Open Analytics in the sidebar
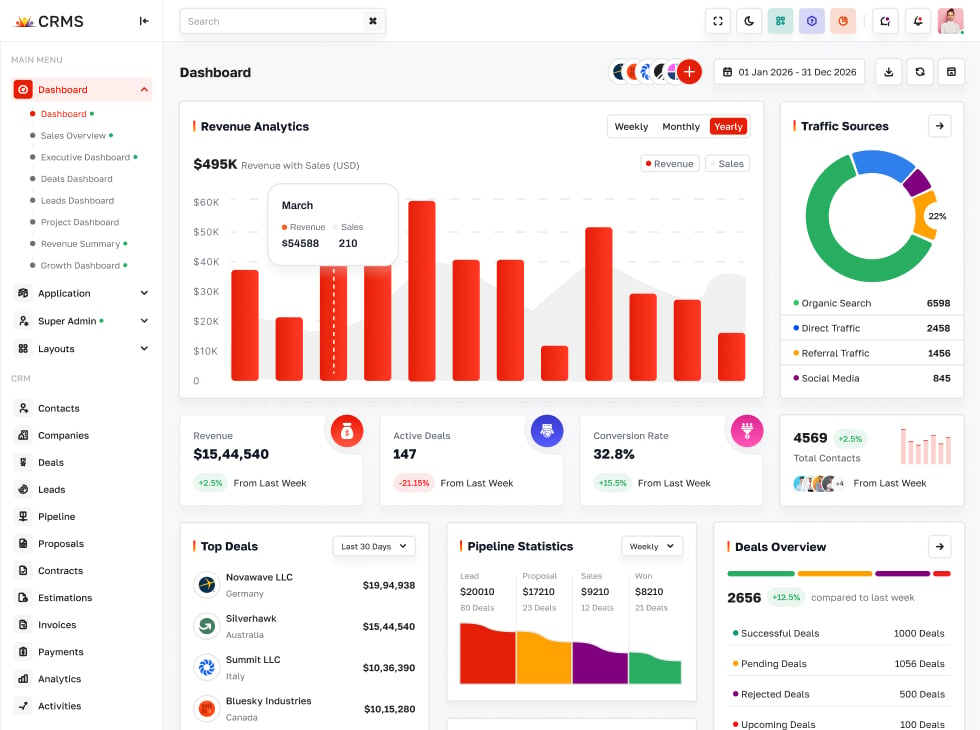980x730 pixels. 59,679
